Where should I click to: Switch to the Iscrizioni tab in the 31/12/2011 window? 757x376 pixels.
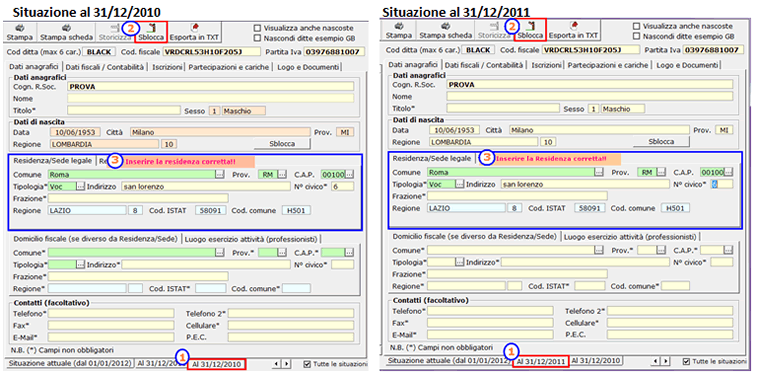(x=547, y=65)
